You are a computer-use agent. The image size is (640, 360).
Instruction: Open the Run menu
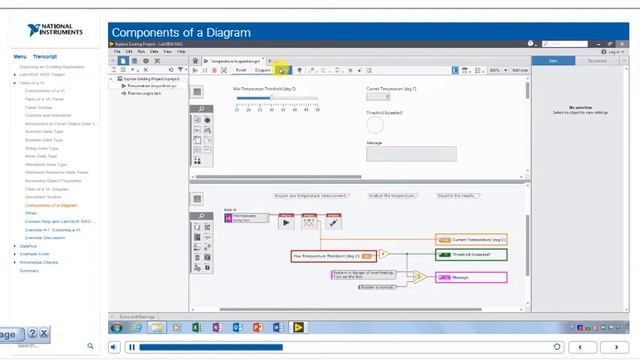coord(141,52)
